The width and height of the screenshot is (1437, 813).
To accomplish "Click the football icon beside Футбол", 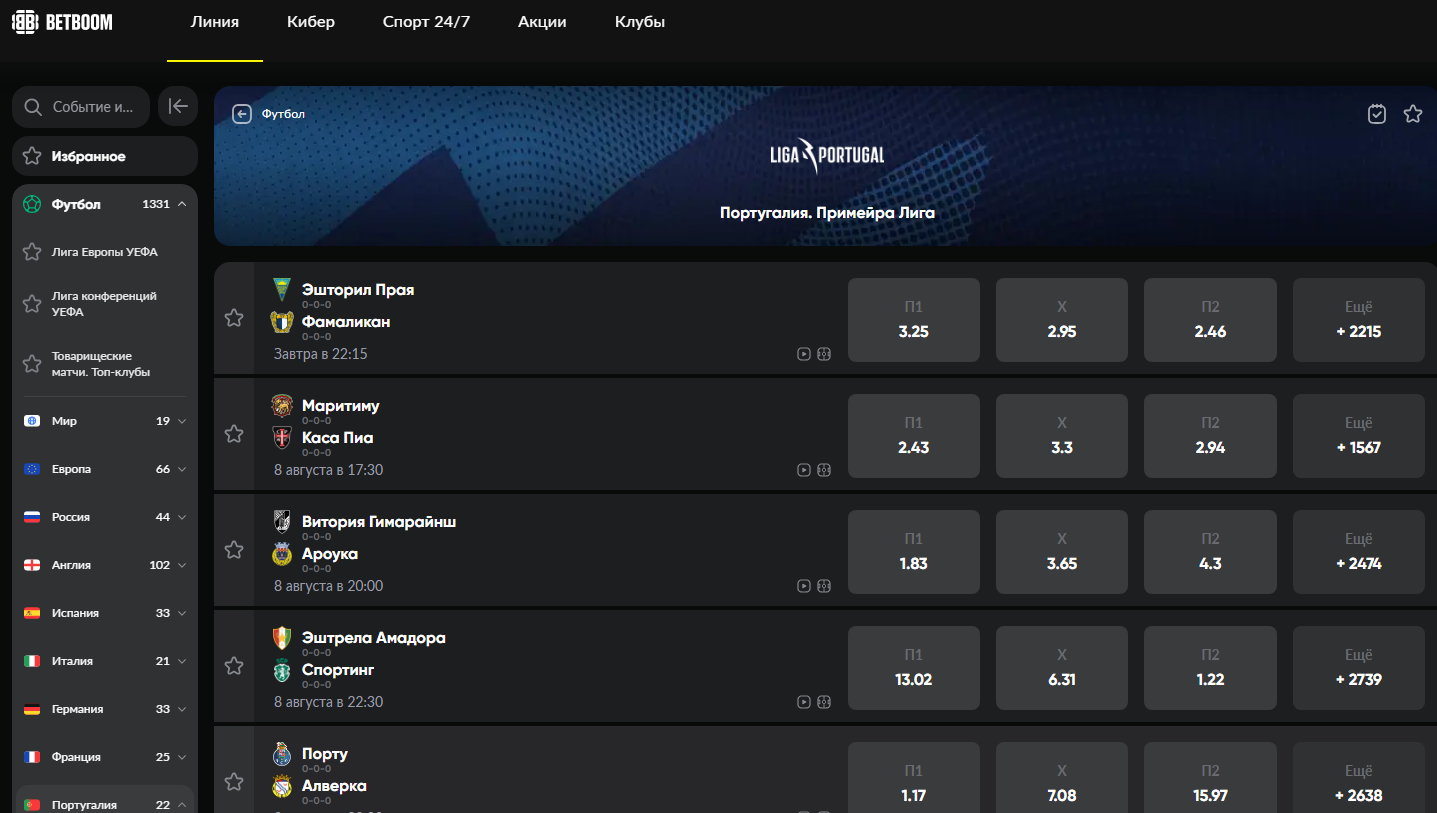I will (32, 204).
